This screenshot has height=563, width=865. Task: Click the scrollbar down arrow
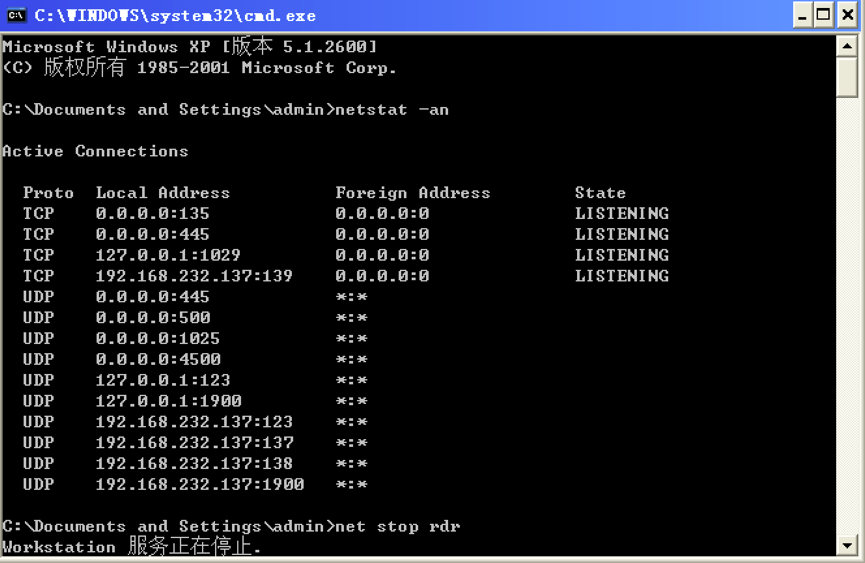pos(848,545)
